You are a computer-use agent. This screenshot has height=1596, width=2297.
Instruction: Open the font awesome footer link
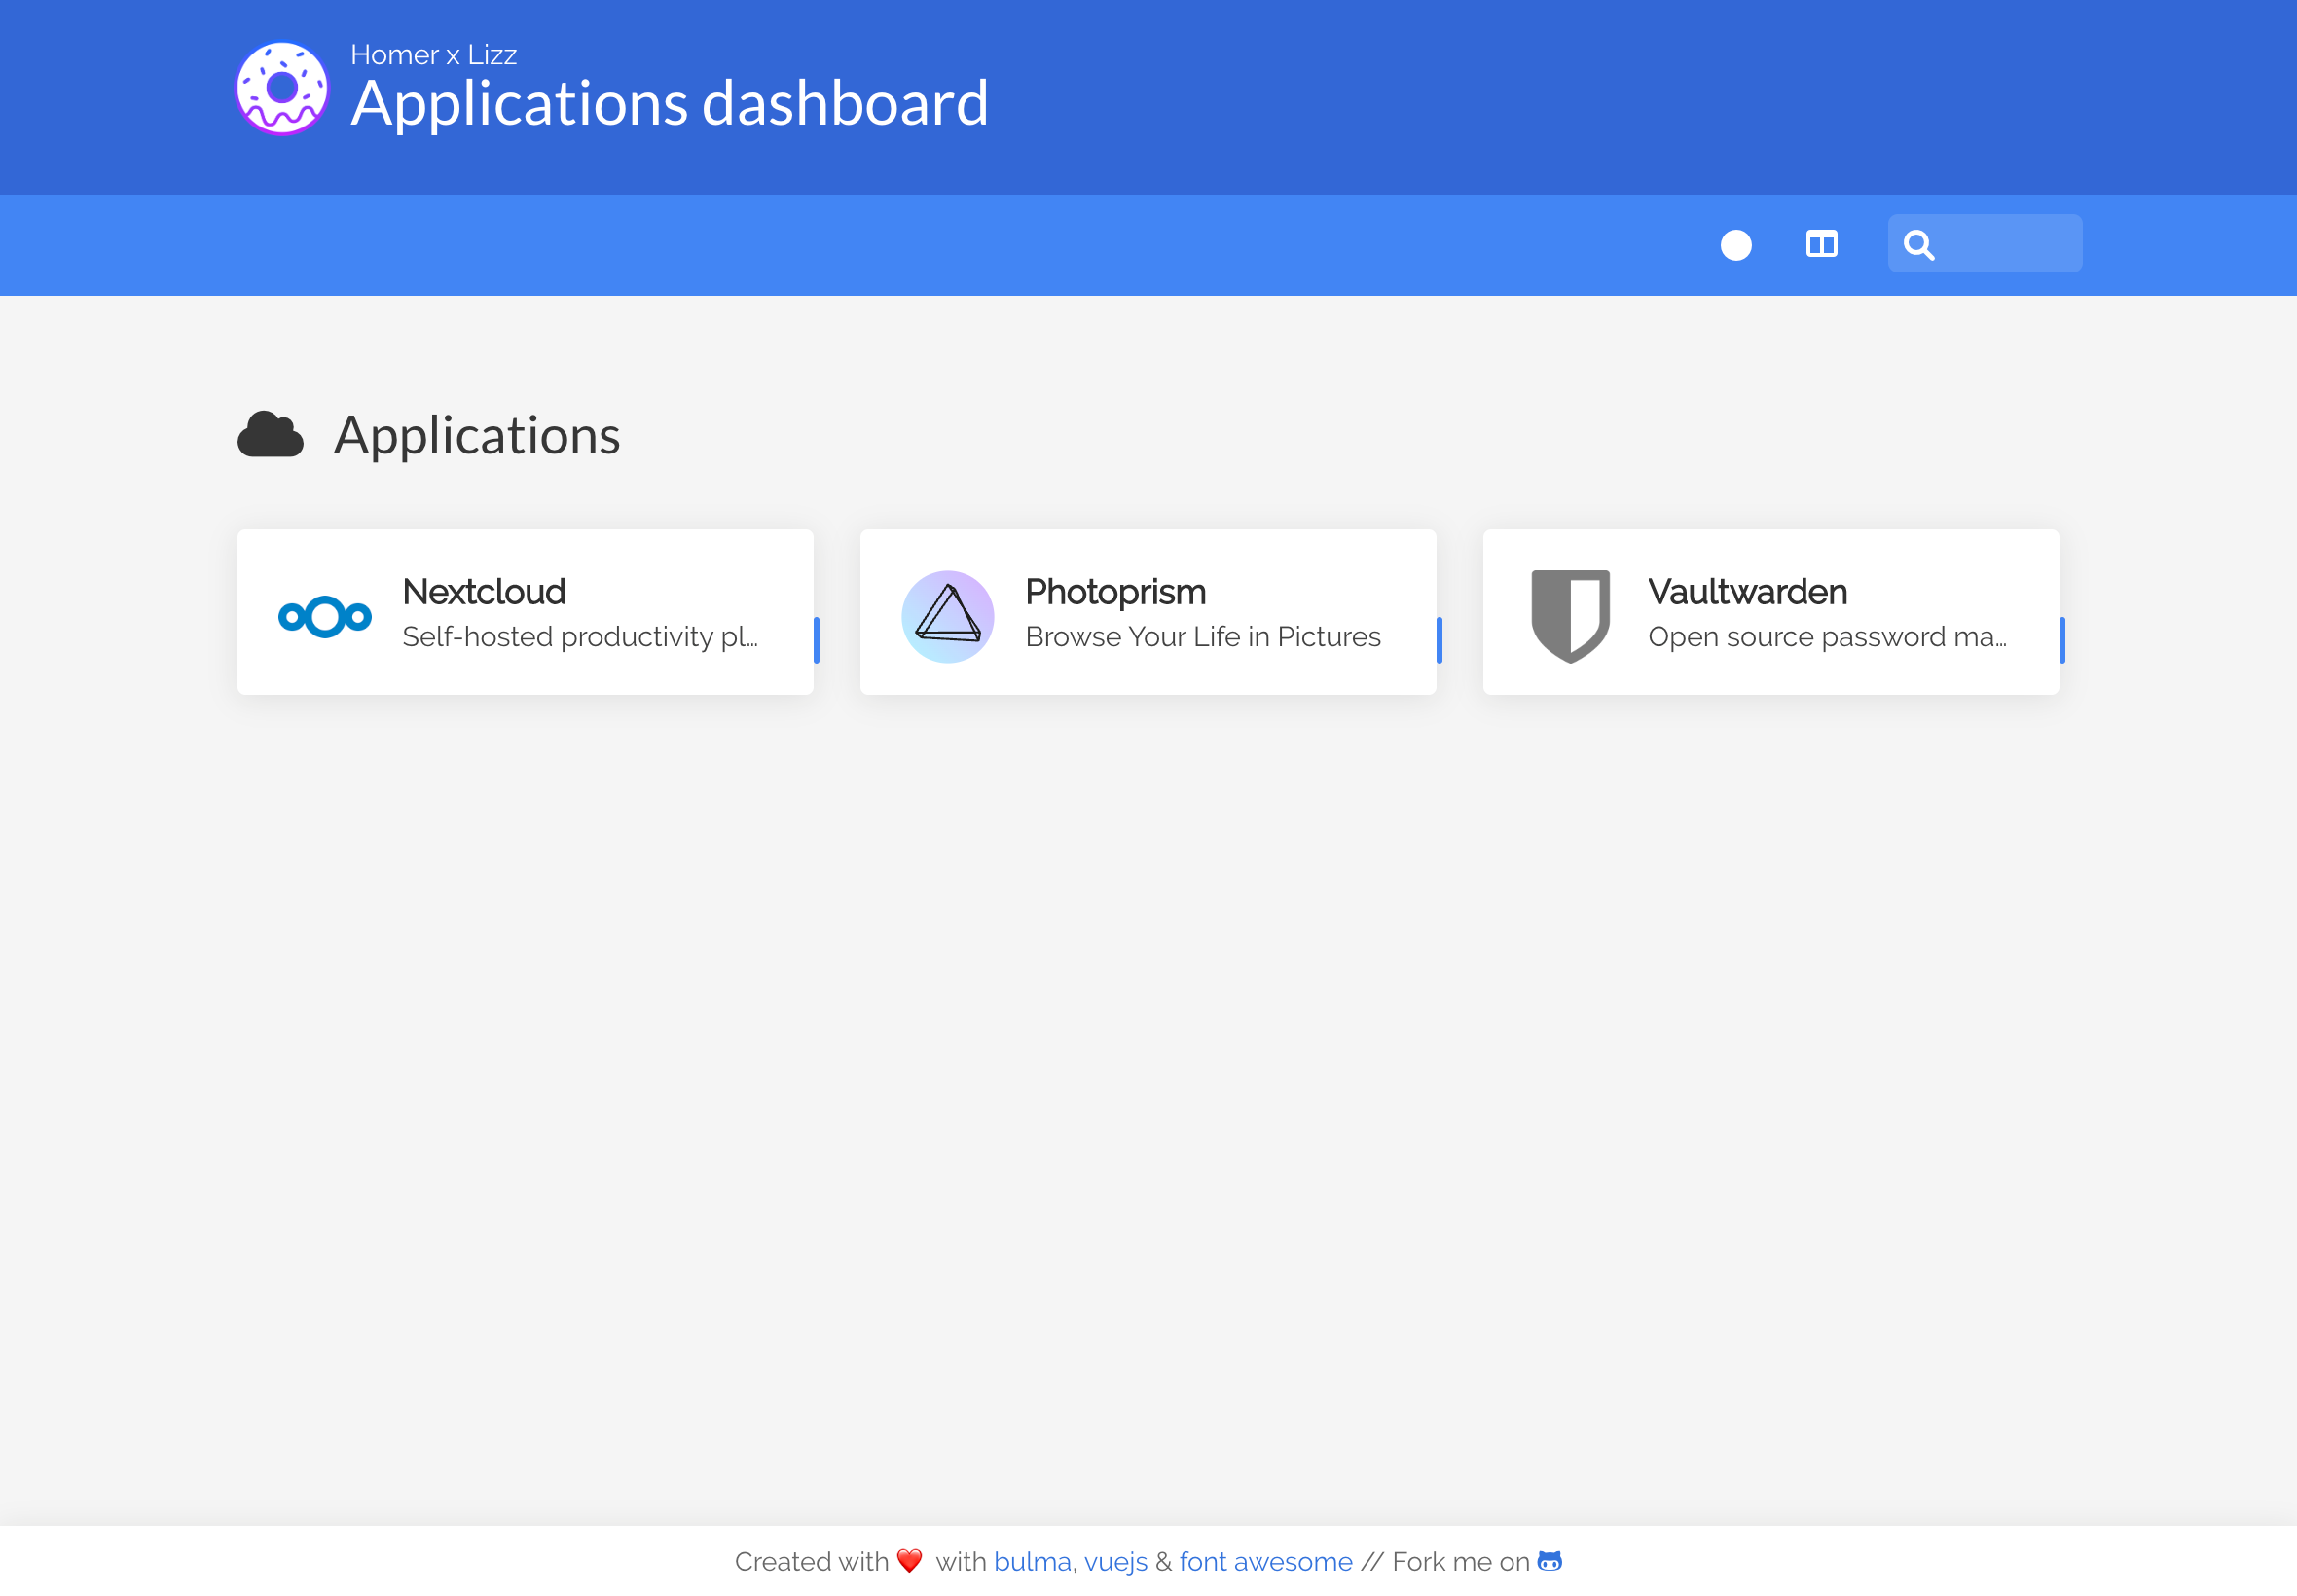click(1265, 1561)
